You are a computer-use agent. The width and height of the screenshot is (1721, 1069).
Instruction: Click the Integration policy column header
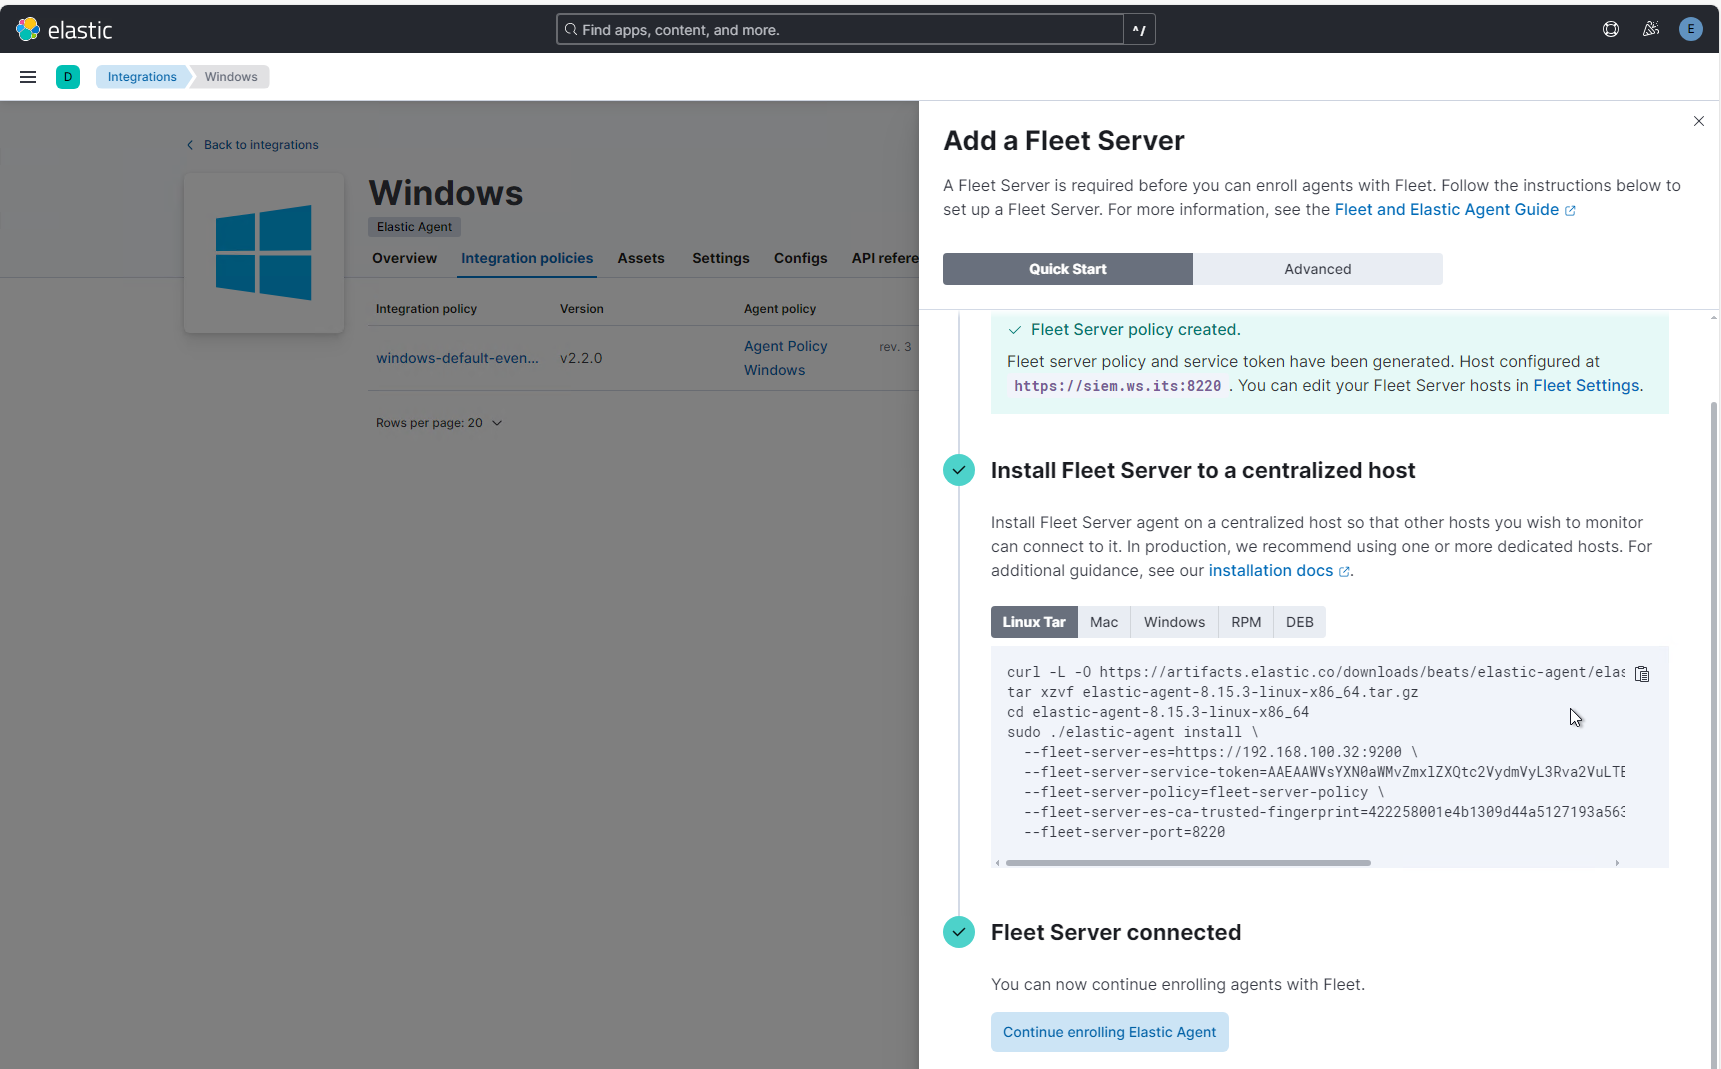pyautogui.click(x=426, y=309)
